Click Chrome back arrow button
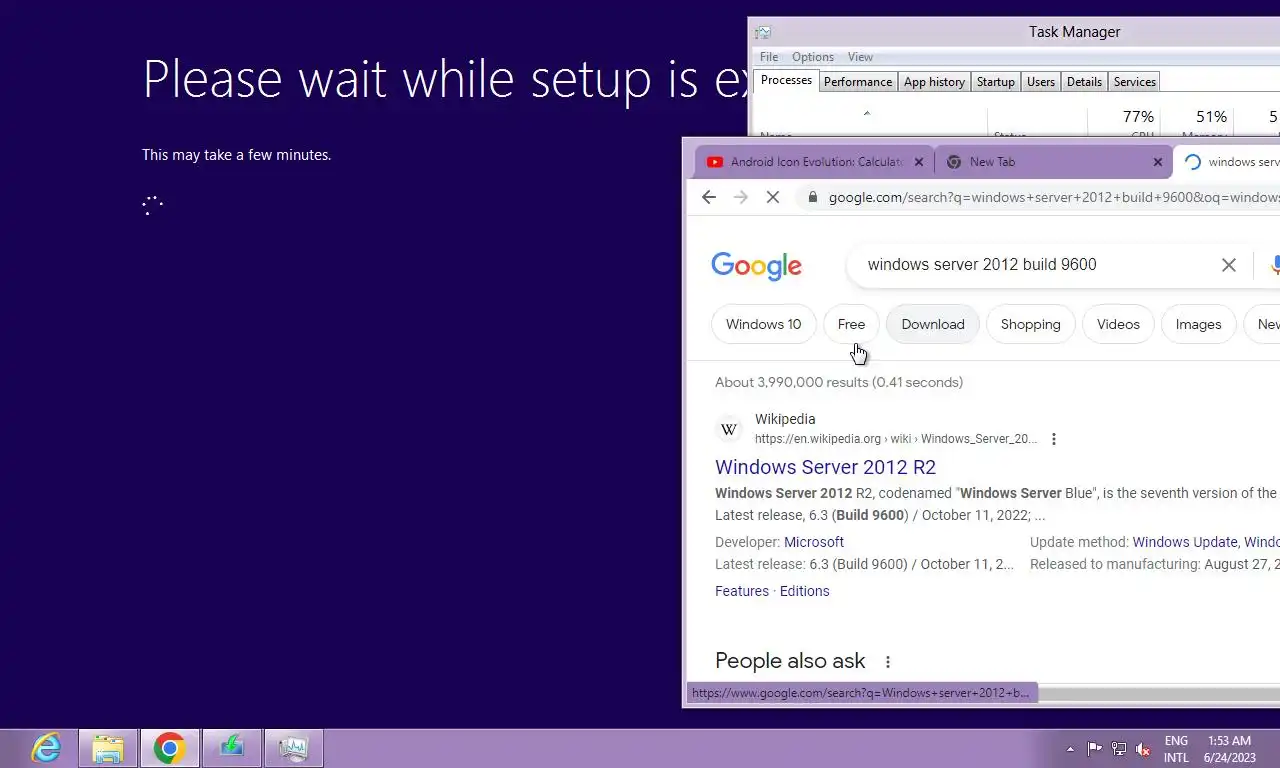The width and height of the screenshot is (1280, 768). coord(709,197)
